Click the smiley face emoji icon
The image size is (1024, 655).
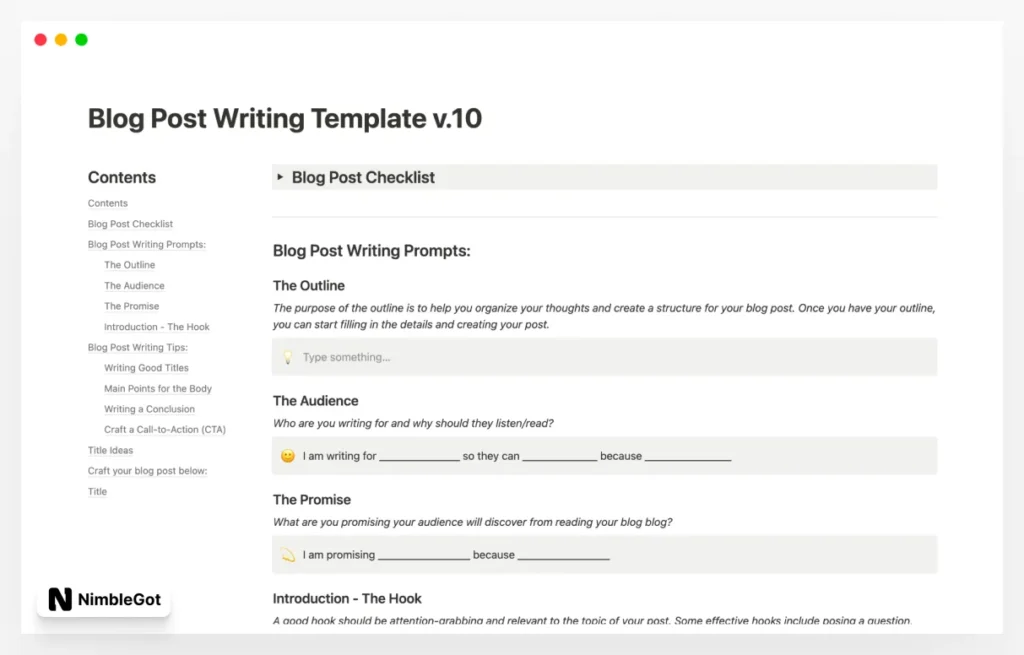click(288, 456)
